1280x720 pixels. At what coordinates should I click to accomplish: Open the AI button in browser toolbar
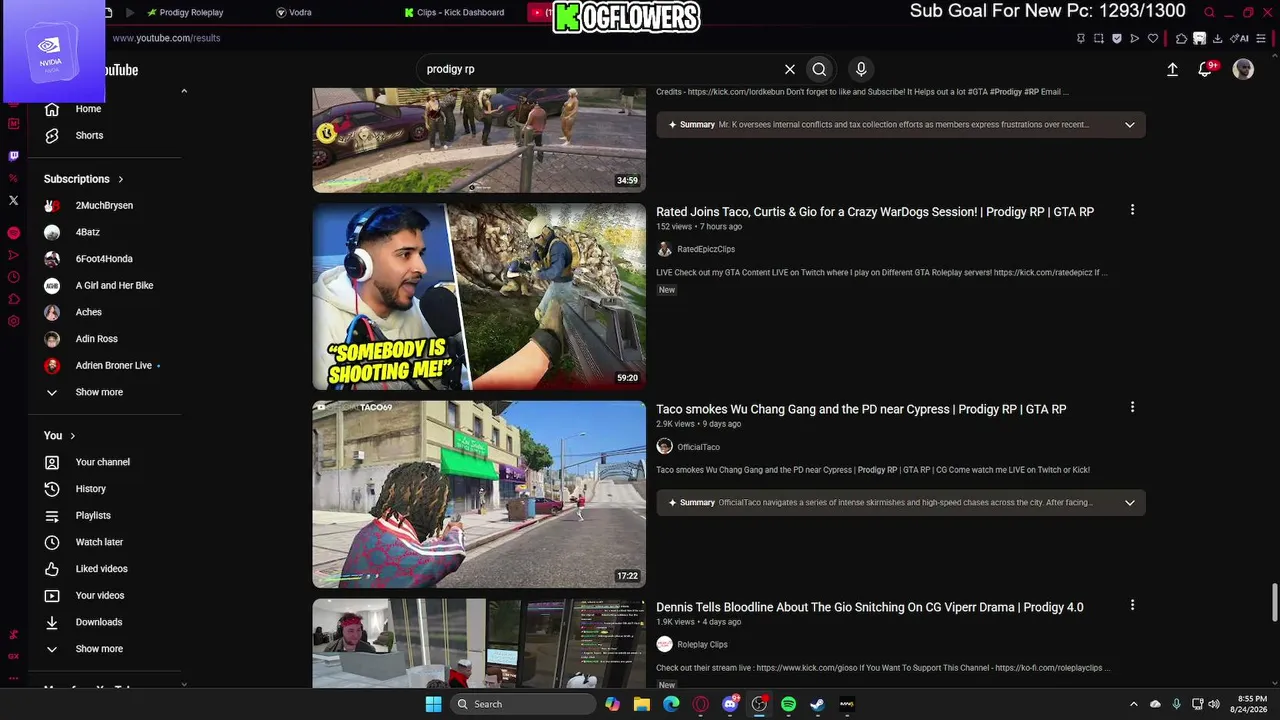[x=1241, y=39]
